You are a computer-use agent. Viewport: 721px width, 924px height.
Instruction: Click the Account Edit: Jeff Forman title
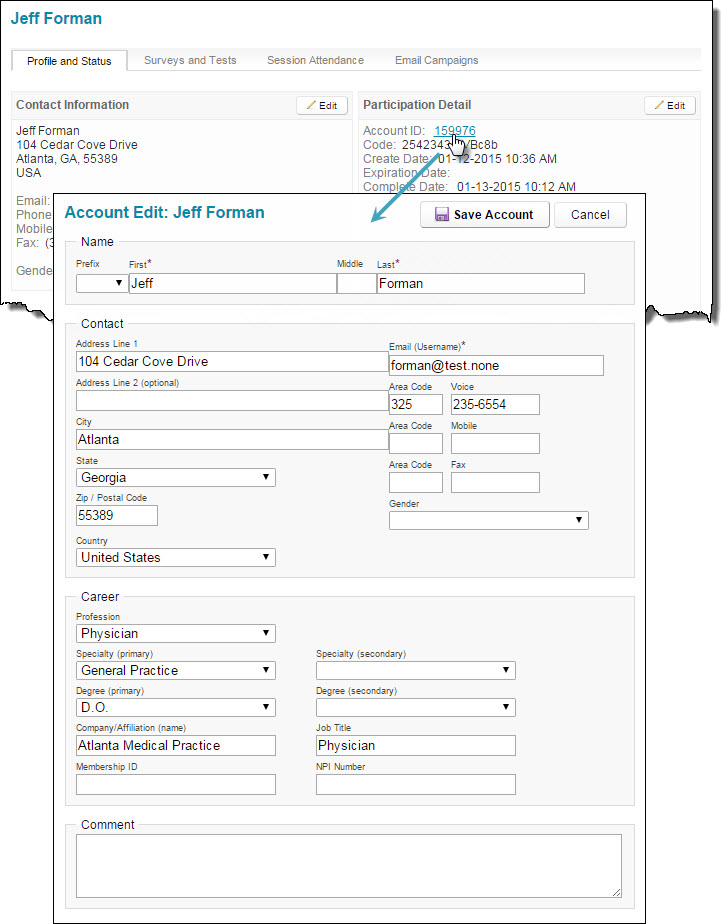(x=164, y=212)
